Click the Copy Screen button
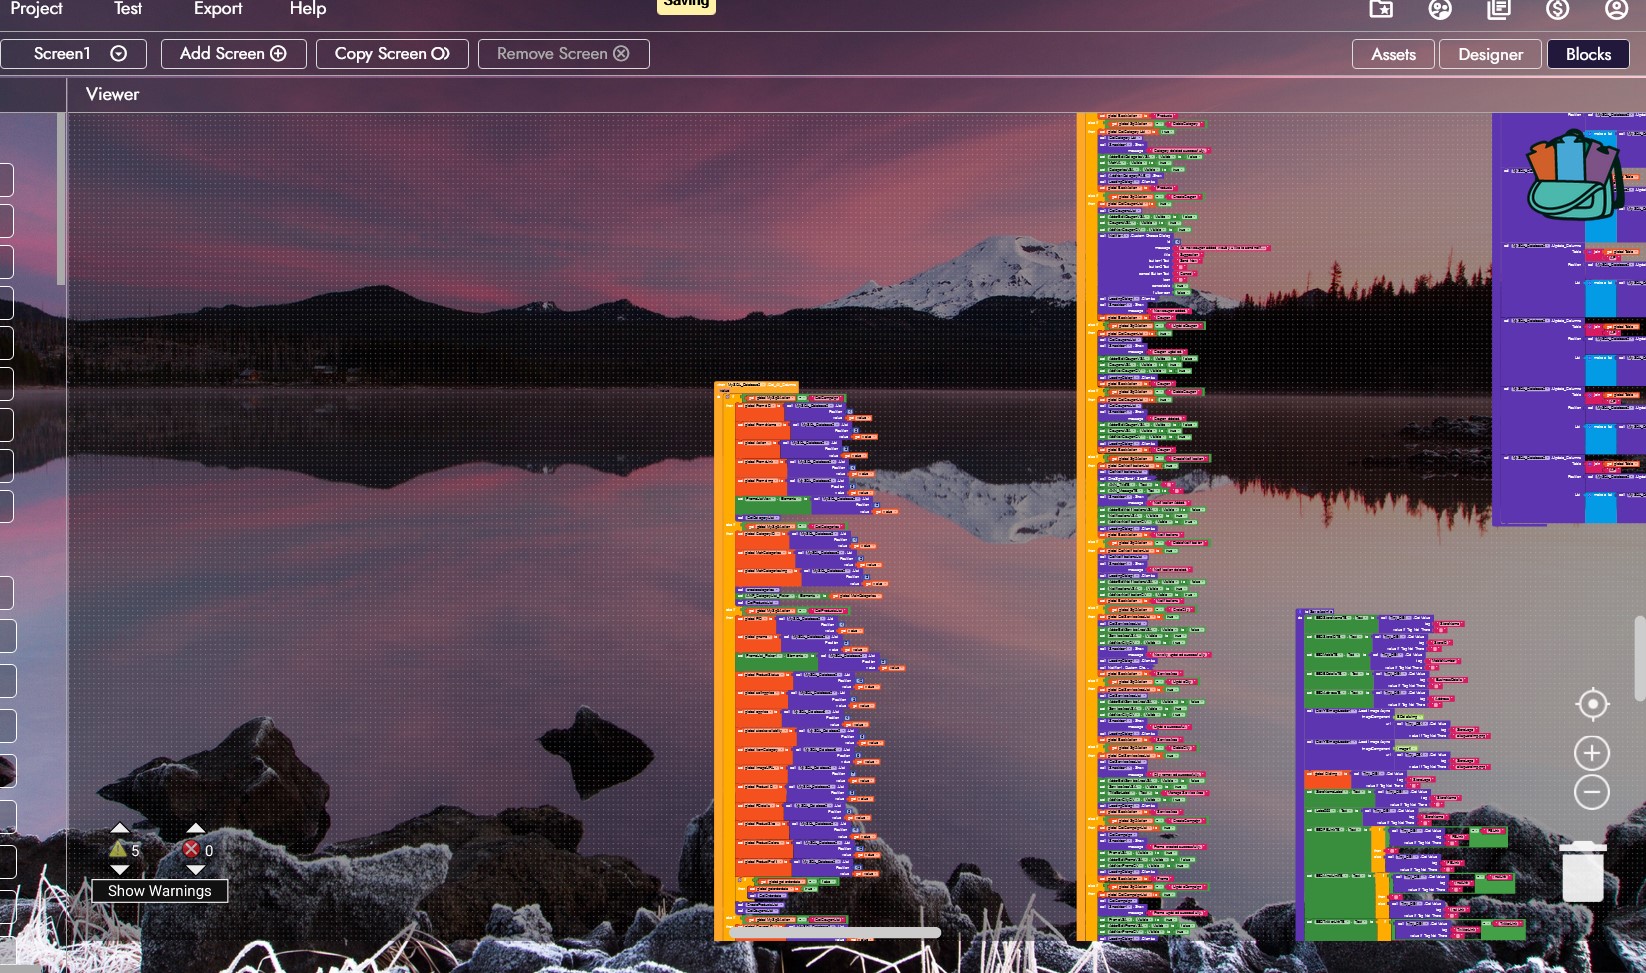Image resolution: width=1646 pixels, height=973 pixels. pos(392,54)
